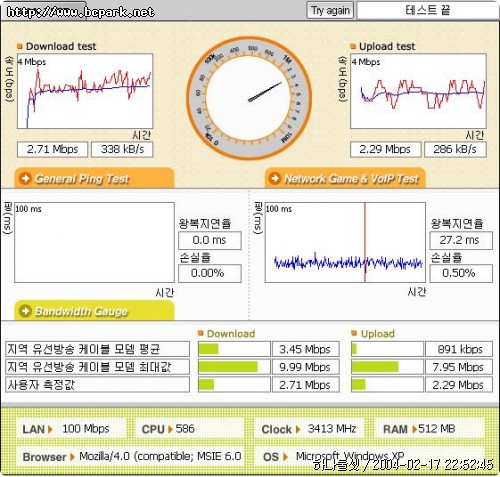
Task: Select the 2.29 Mbps upload result box
Action: click(x=385, y=149)
